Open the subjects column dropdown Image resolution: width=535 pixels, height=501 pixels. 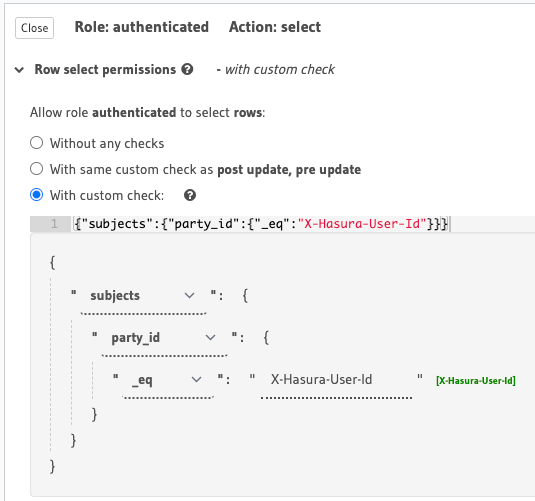pos(143,296)
